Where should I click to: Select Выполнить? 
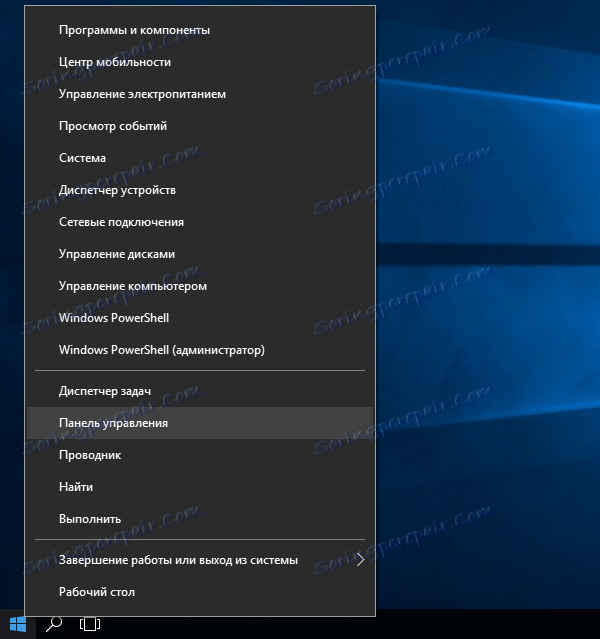[x=200, y=519]
